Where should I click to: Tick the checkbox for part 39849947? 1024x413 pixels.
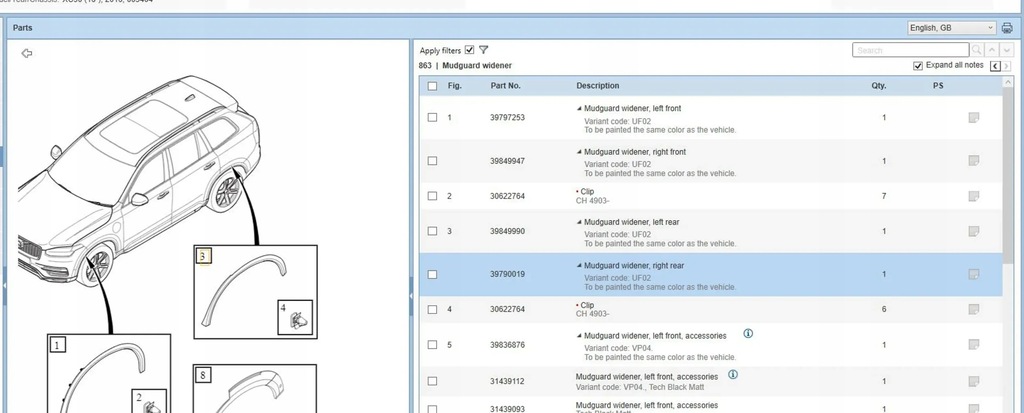coord(432,161)
